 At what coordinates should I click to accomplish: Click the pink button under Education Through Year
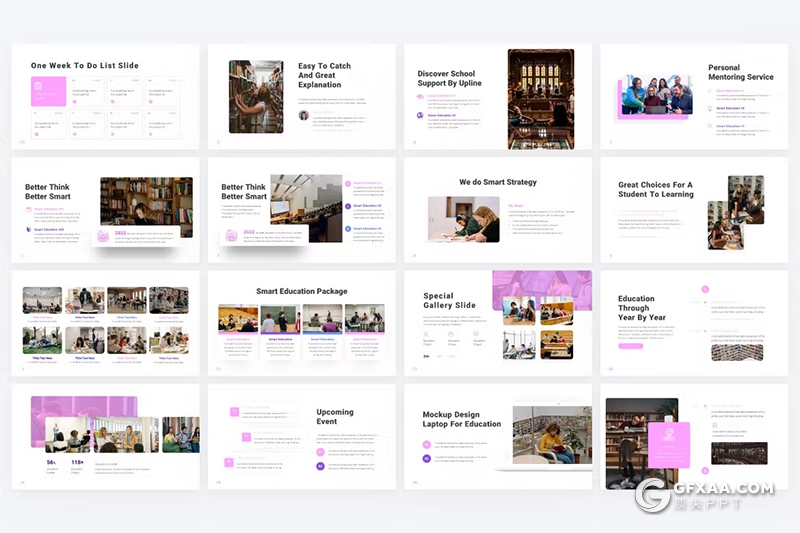coord(630,346)
